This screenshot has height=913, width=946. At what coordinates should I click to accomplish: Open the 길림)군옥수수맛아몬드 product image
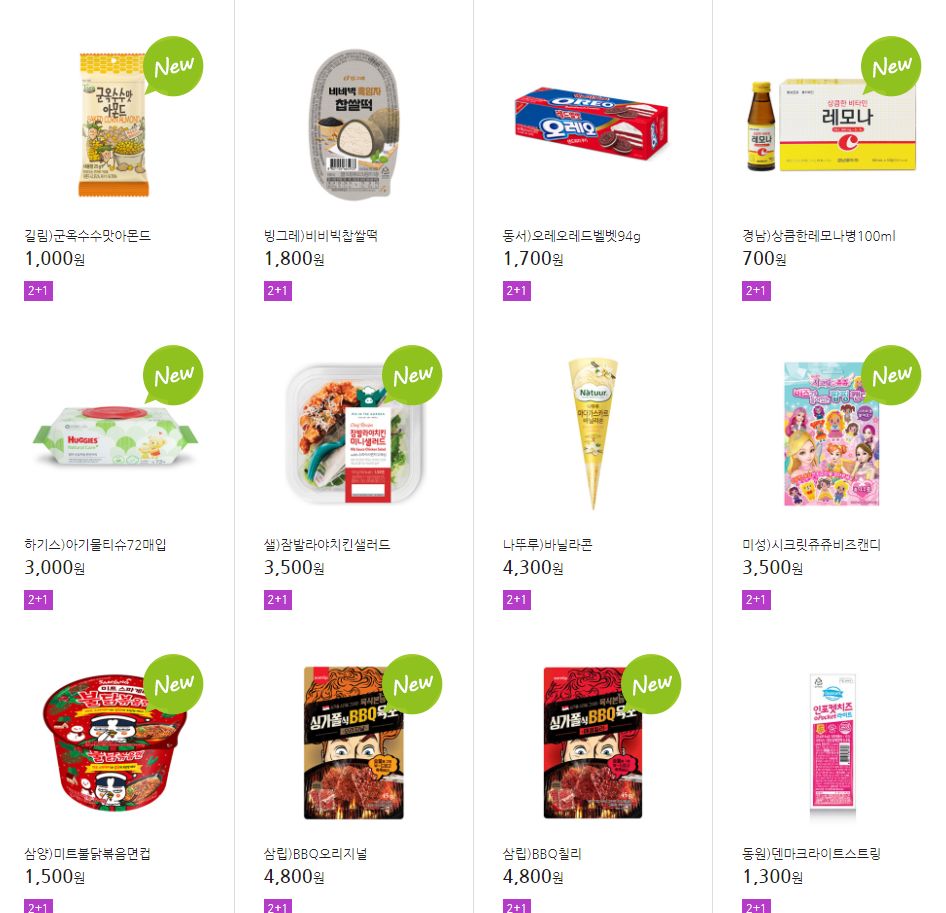[113, 125]
